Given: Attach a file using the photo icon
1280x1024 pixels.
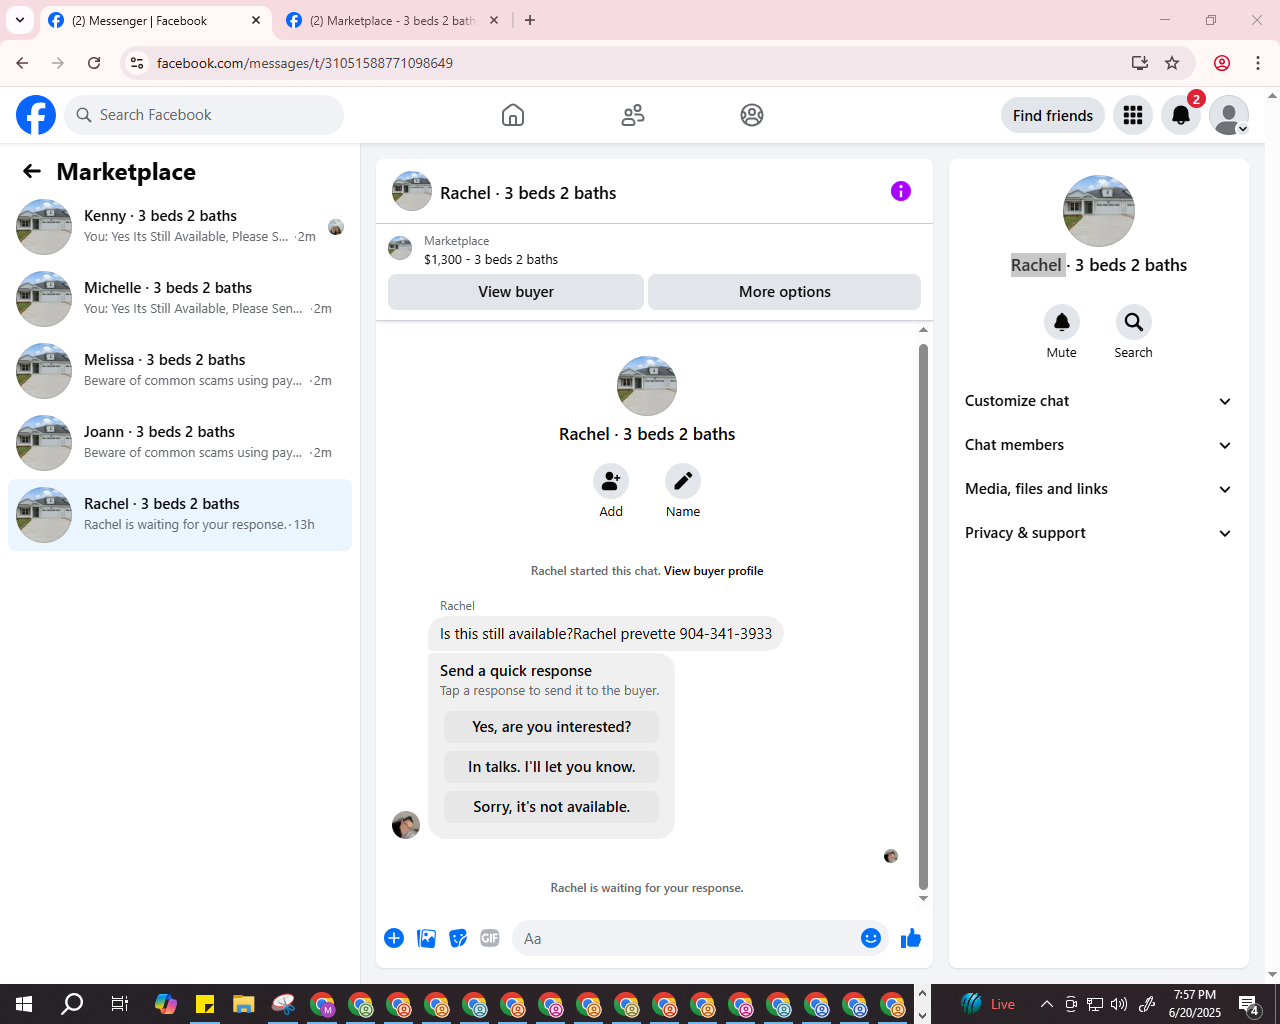Looking at the screenshot, I should pos(426,938).
